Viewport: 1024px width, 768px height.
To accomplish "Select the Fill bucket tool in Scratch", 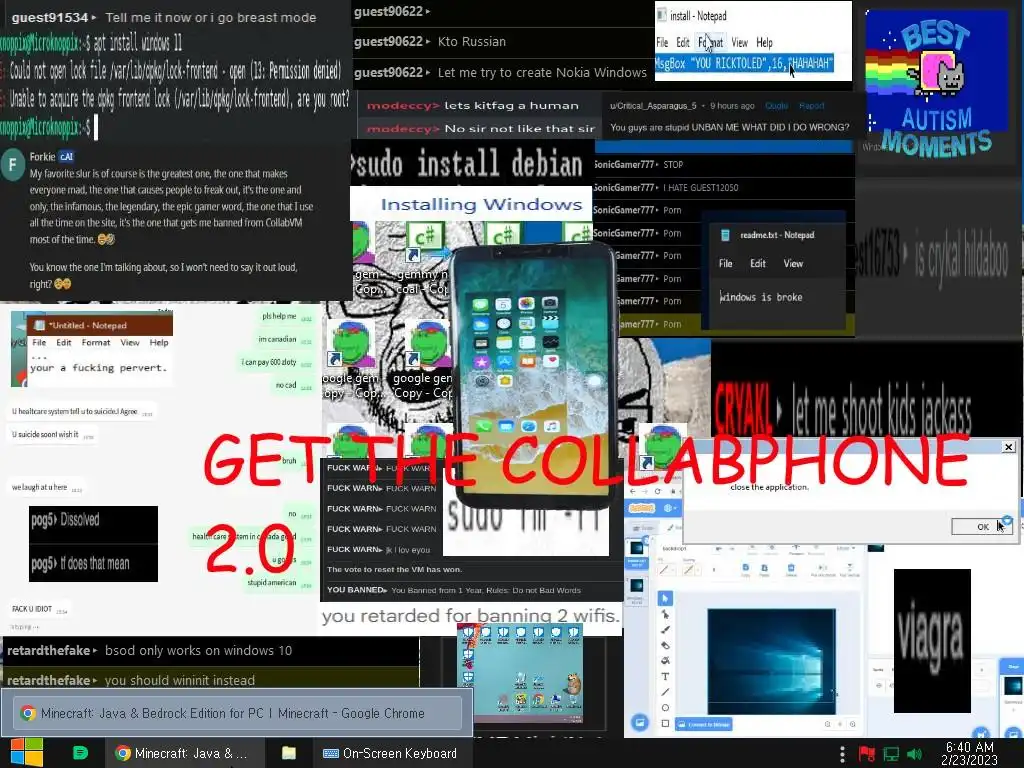I will (x=665, y=661).
